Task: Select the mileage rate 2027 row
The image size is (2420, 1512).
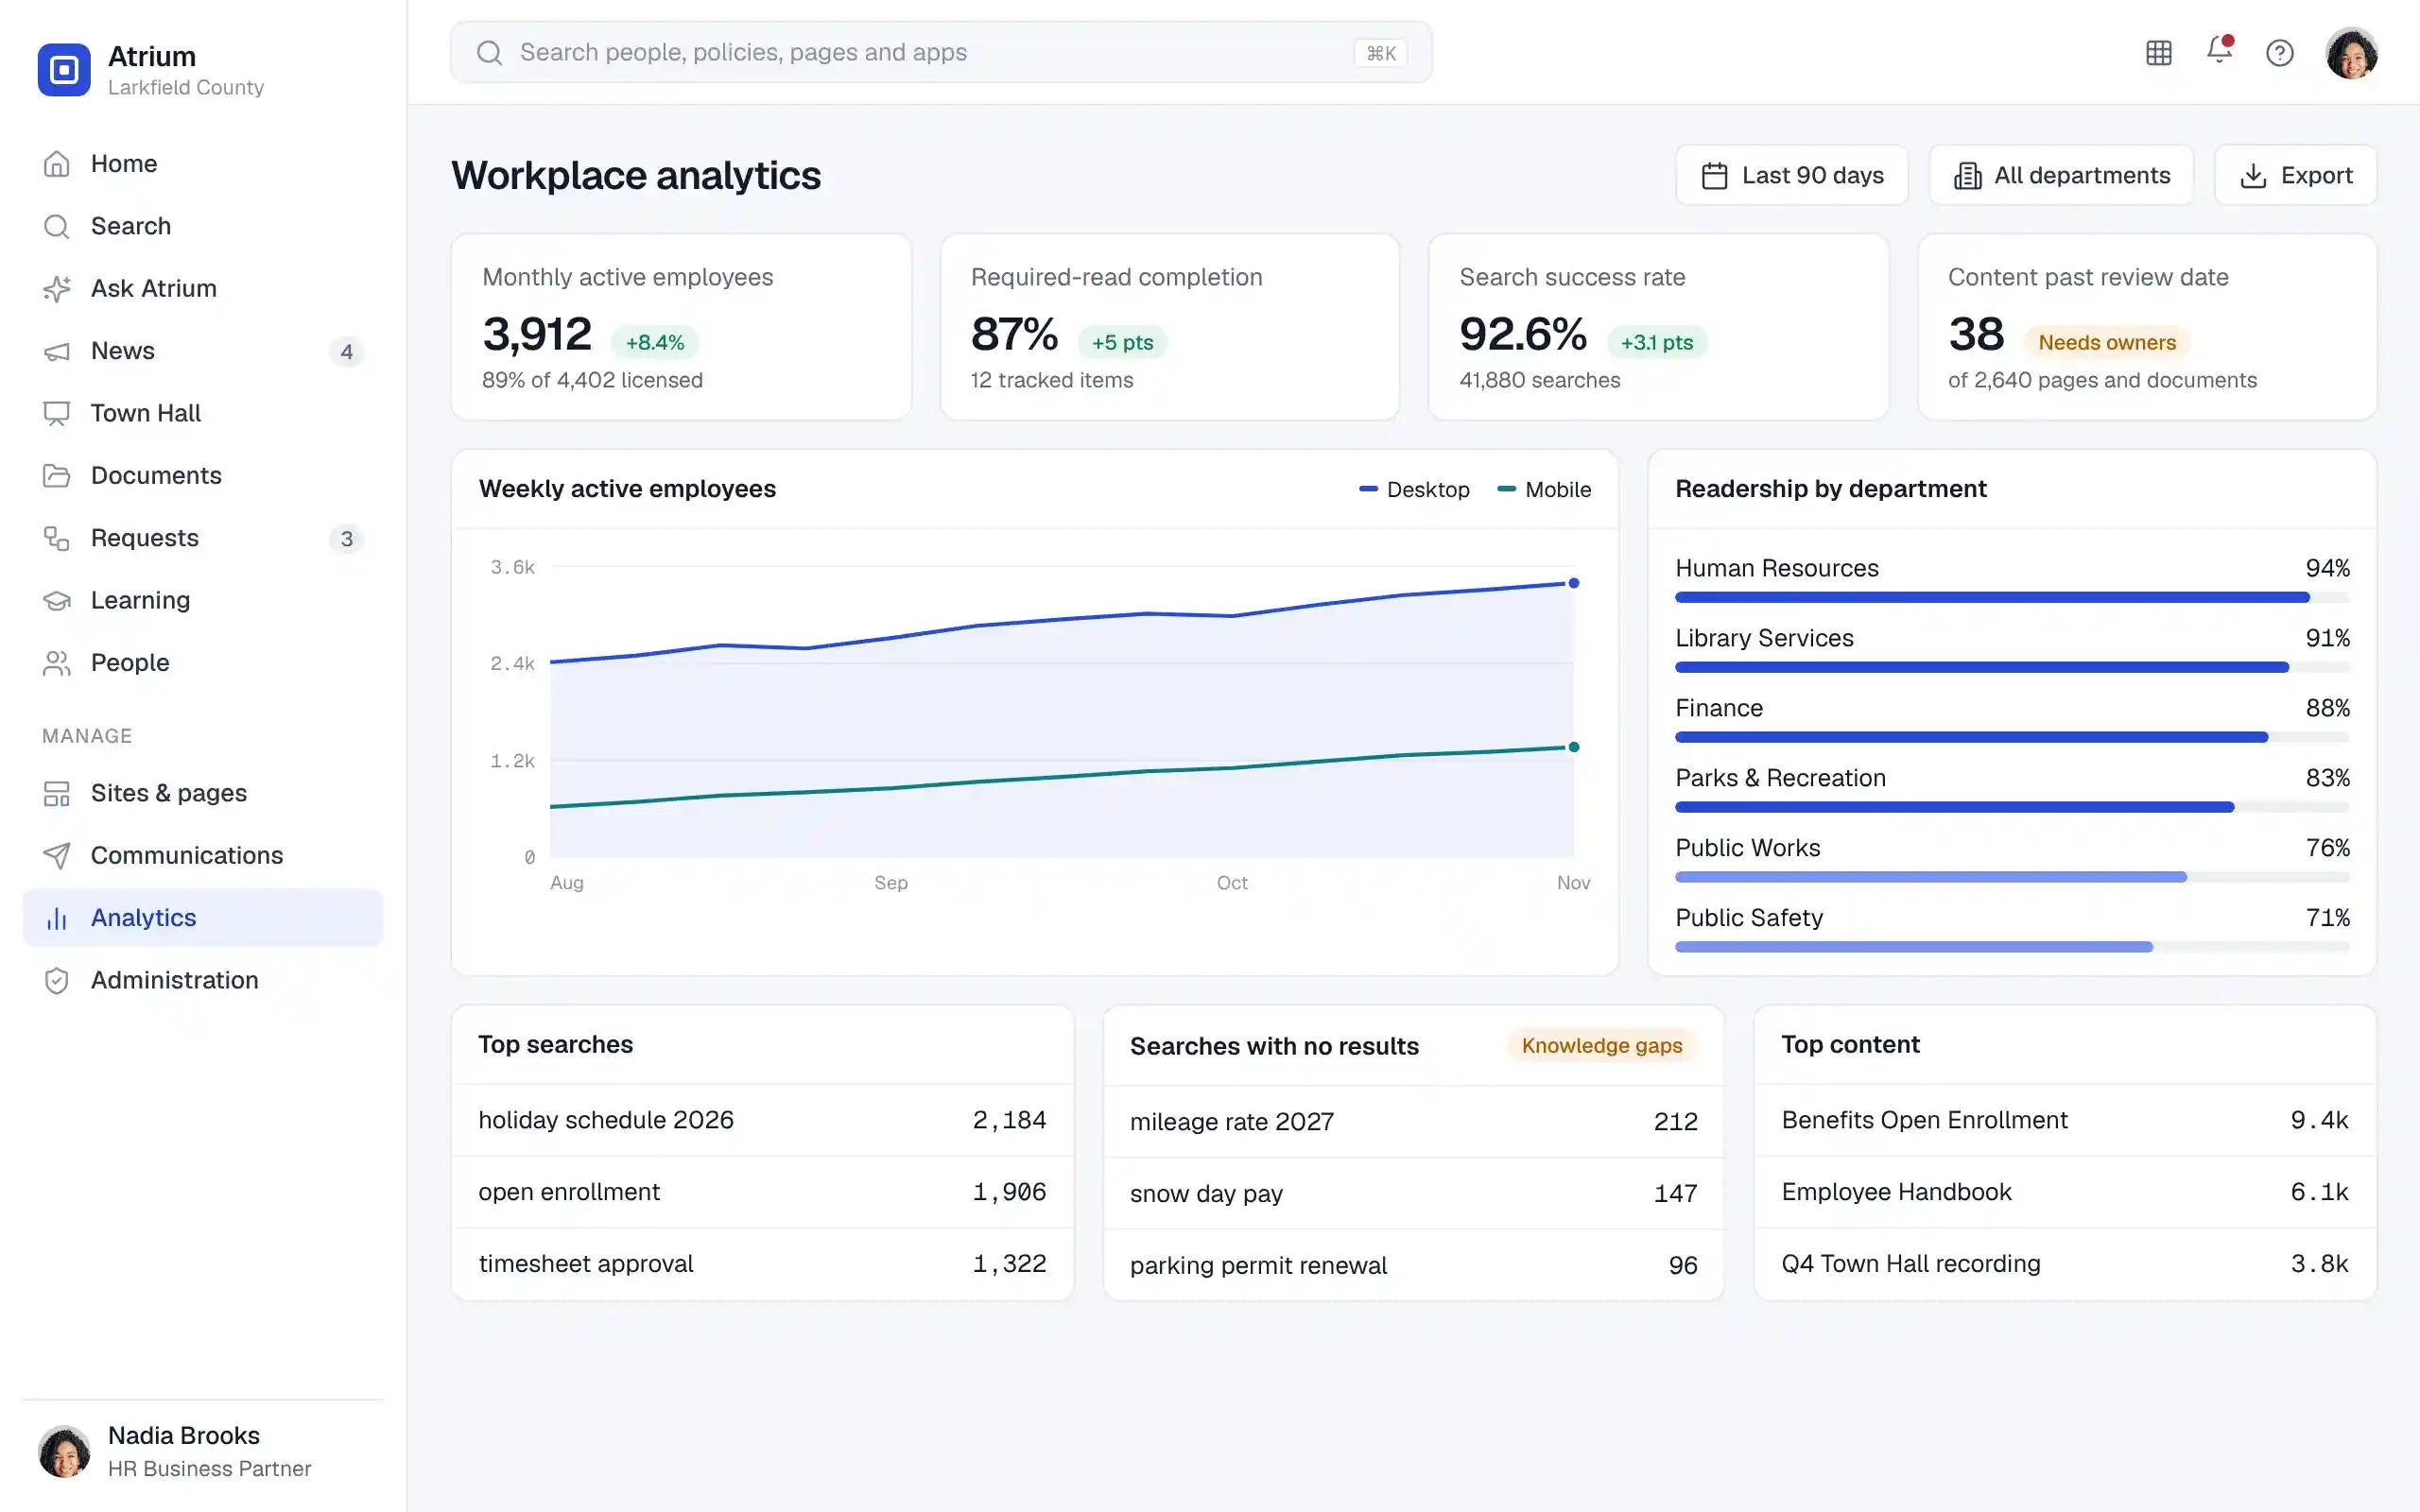Action: (1413, 1122)
